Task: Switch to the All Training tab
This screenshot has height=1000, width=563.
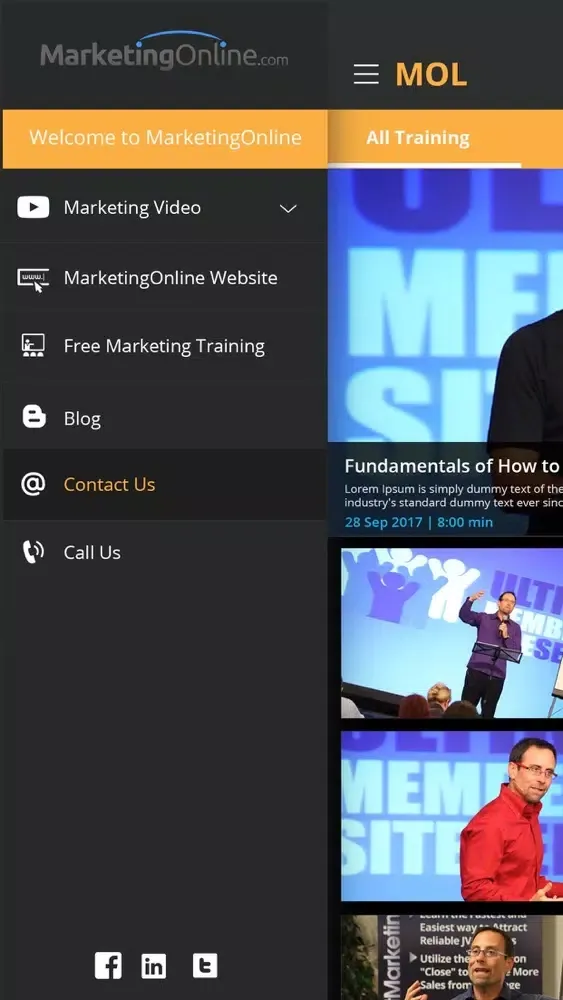Action: (418, 138)
